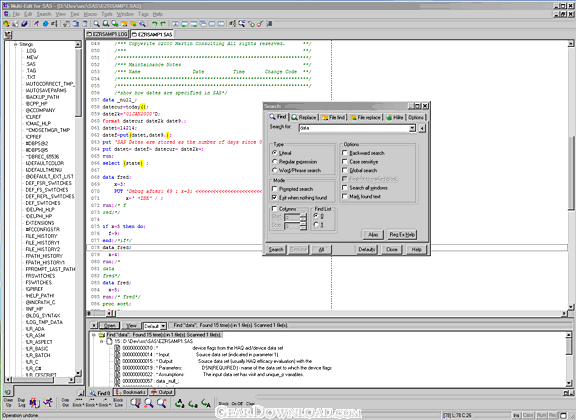Click the Search button in dialog

click(x=276, y=250)
